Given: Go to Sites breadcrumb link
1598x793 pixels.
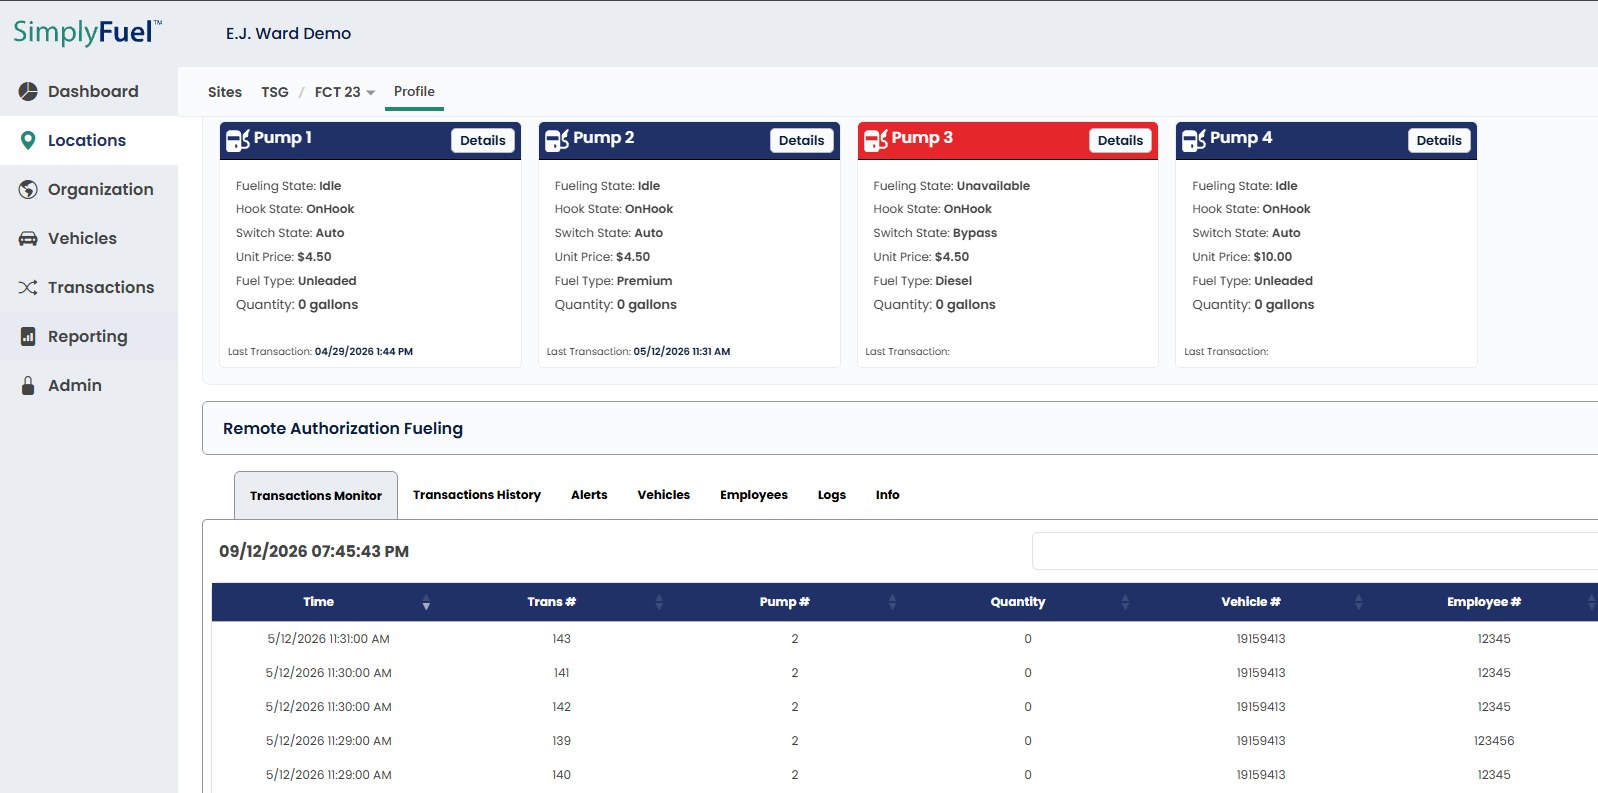Looking at the screenshot, I should click(225, 92).
